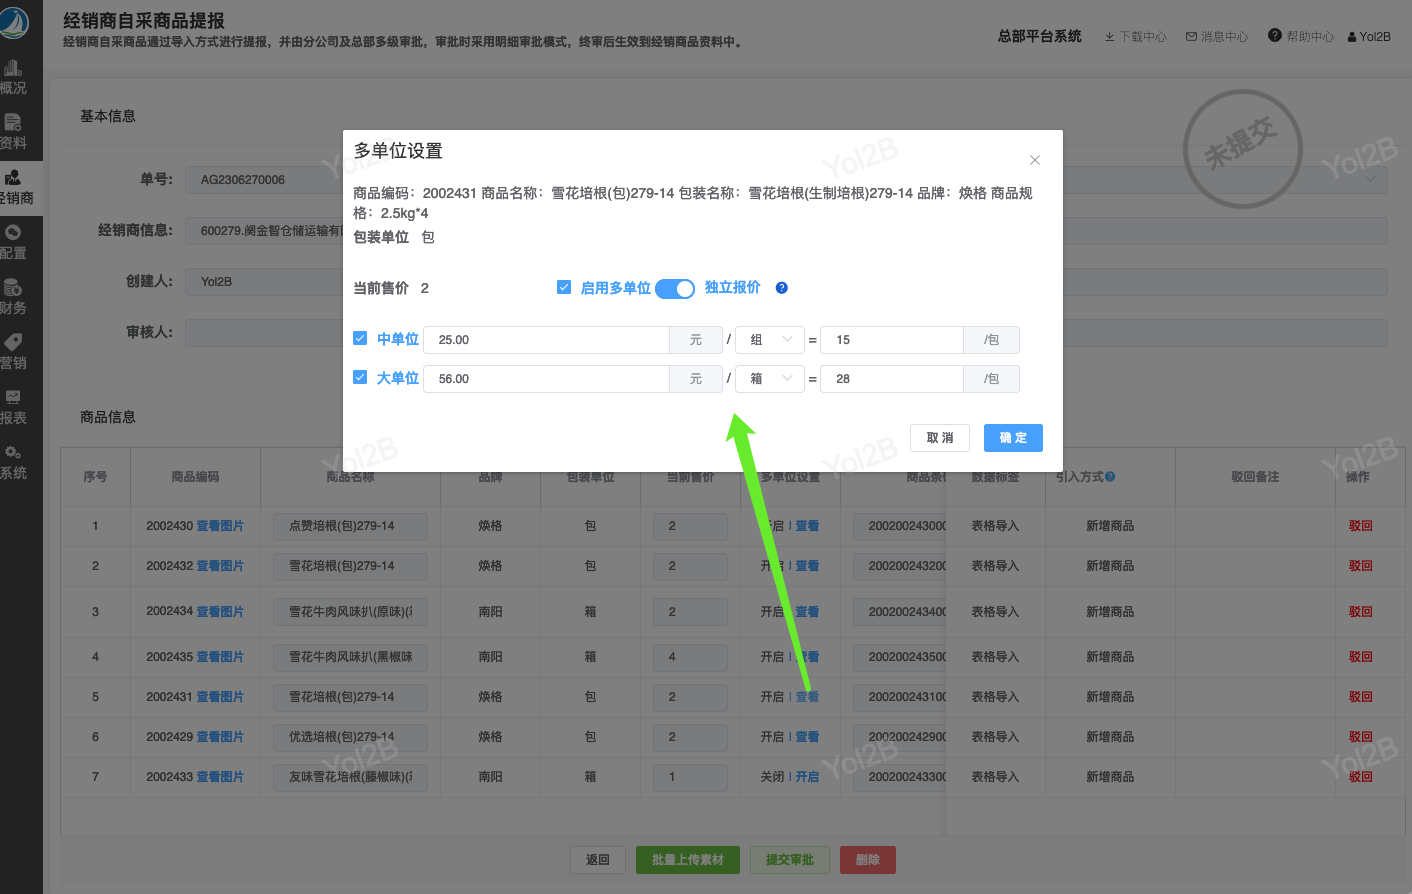The width and height of the screenshot is (1412, 894).
Task: Click the 单号 field AG2306270006
Action: [264, 180]
